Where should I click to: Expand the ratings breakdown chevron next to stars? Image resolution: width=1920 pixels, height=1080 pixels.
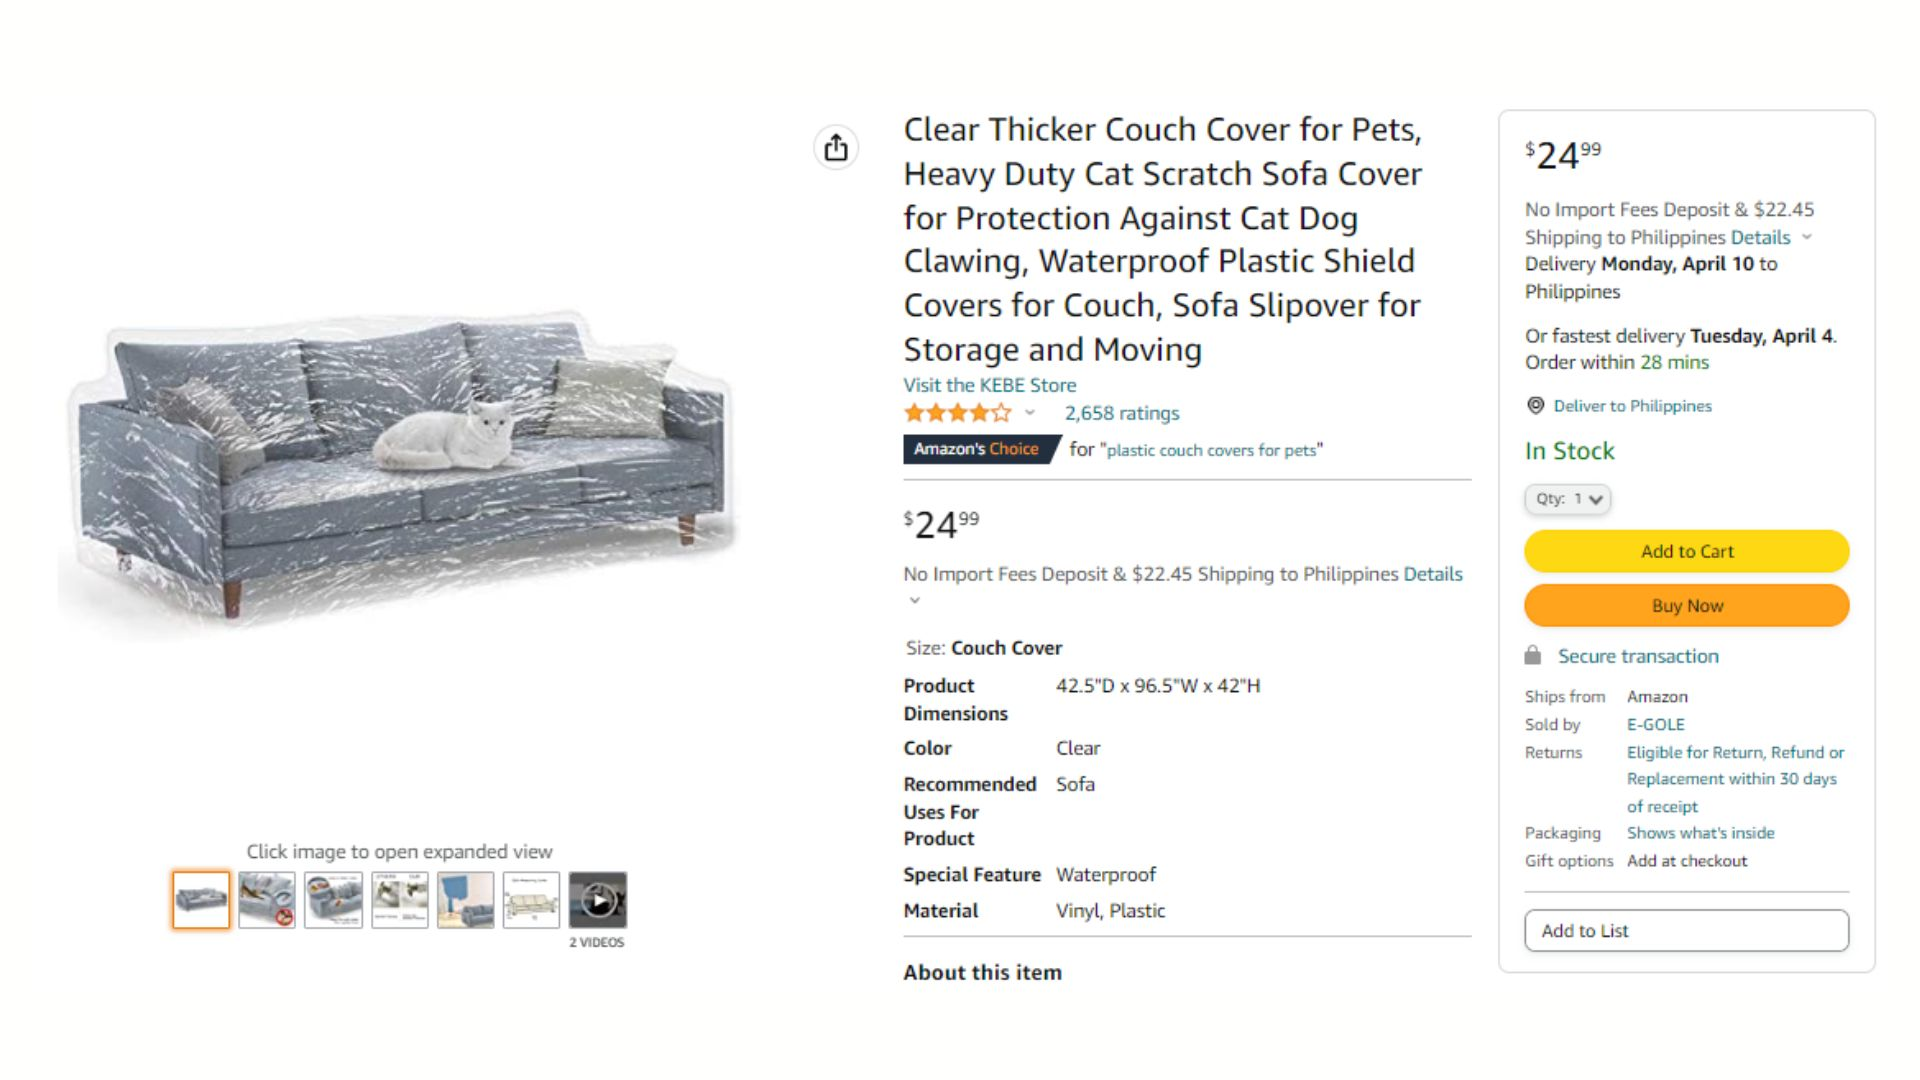click(1029, 413)
